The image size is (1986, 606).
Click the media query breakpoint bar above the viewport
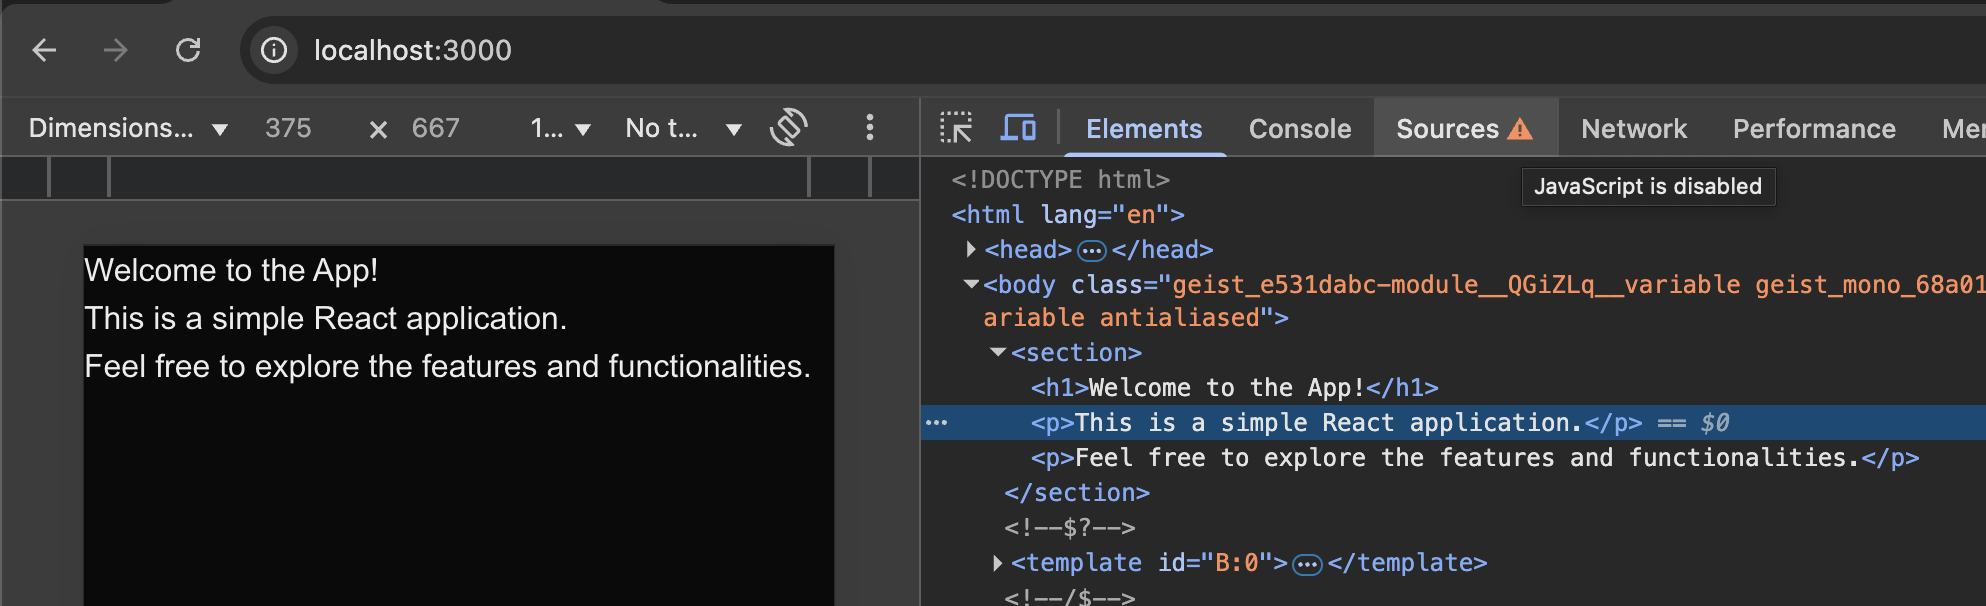(x=460, y=178)
